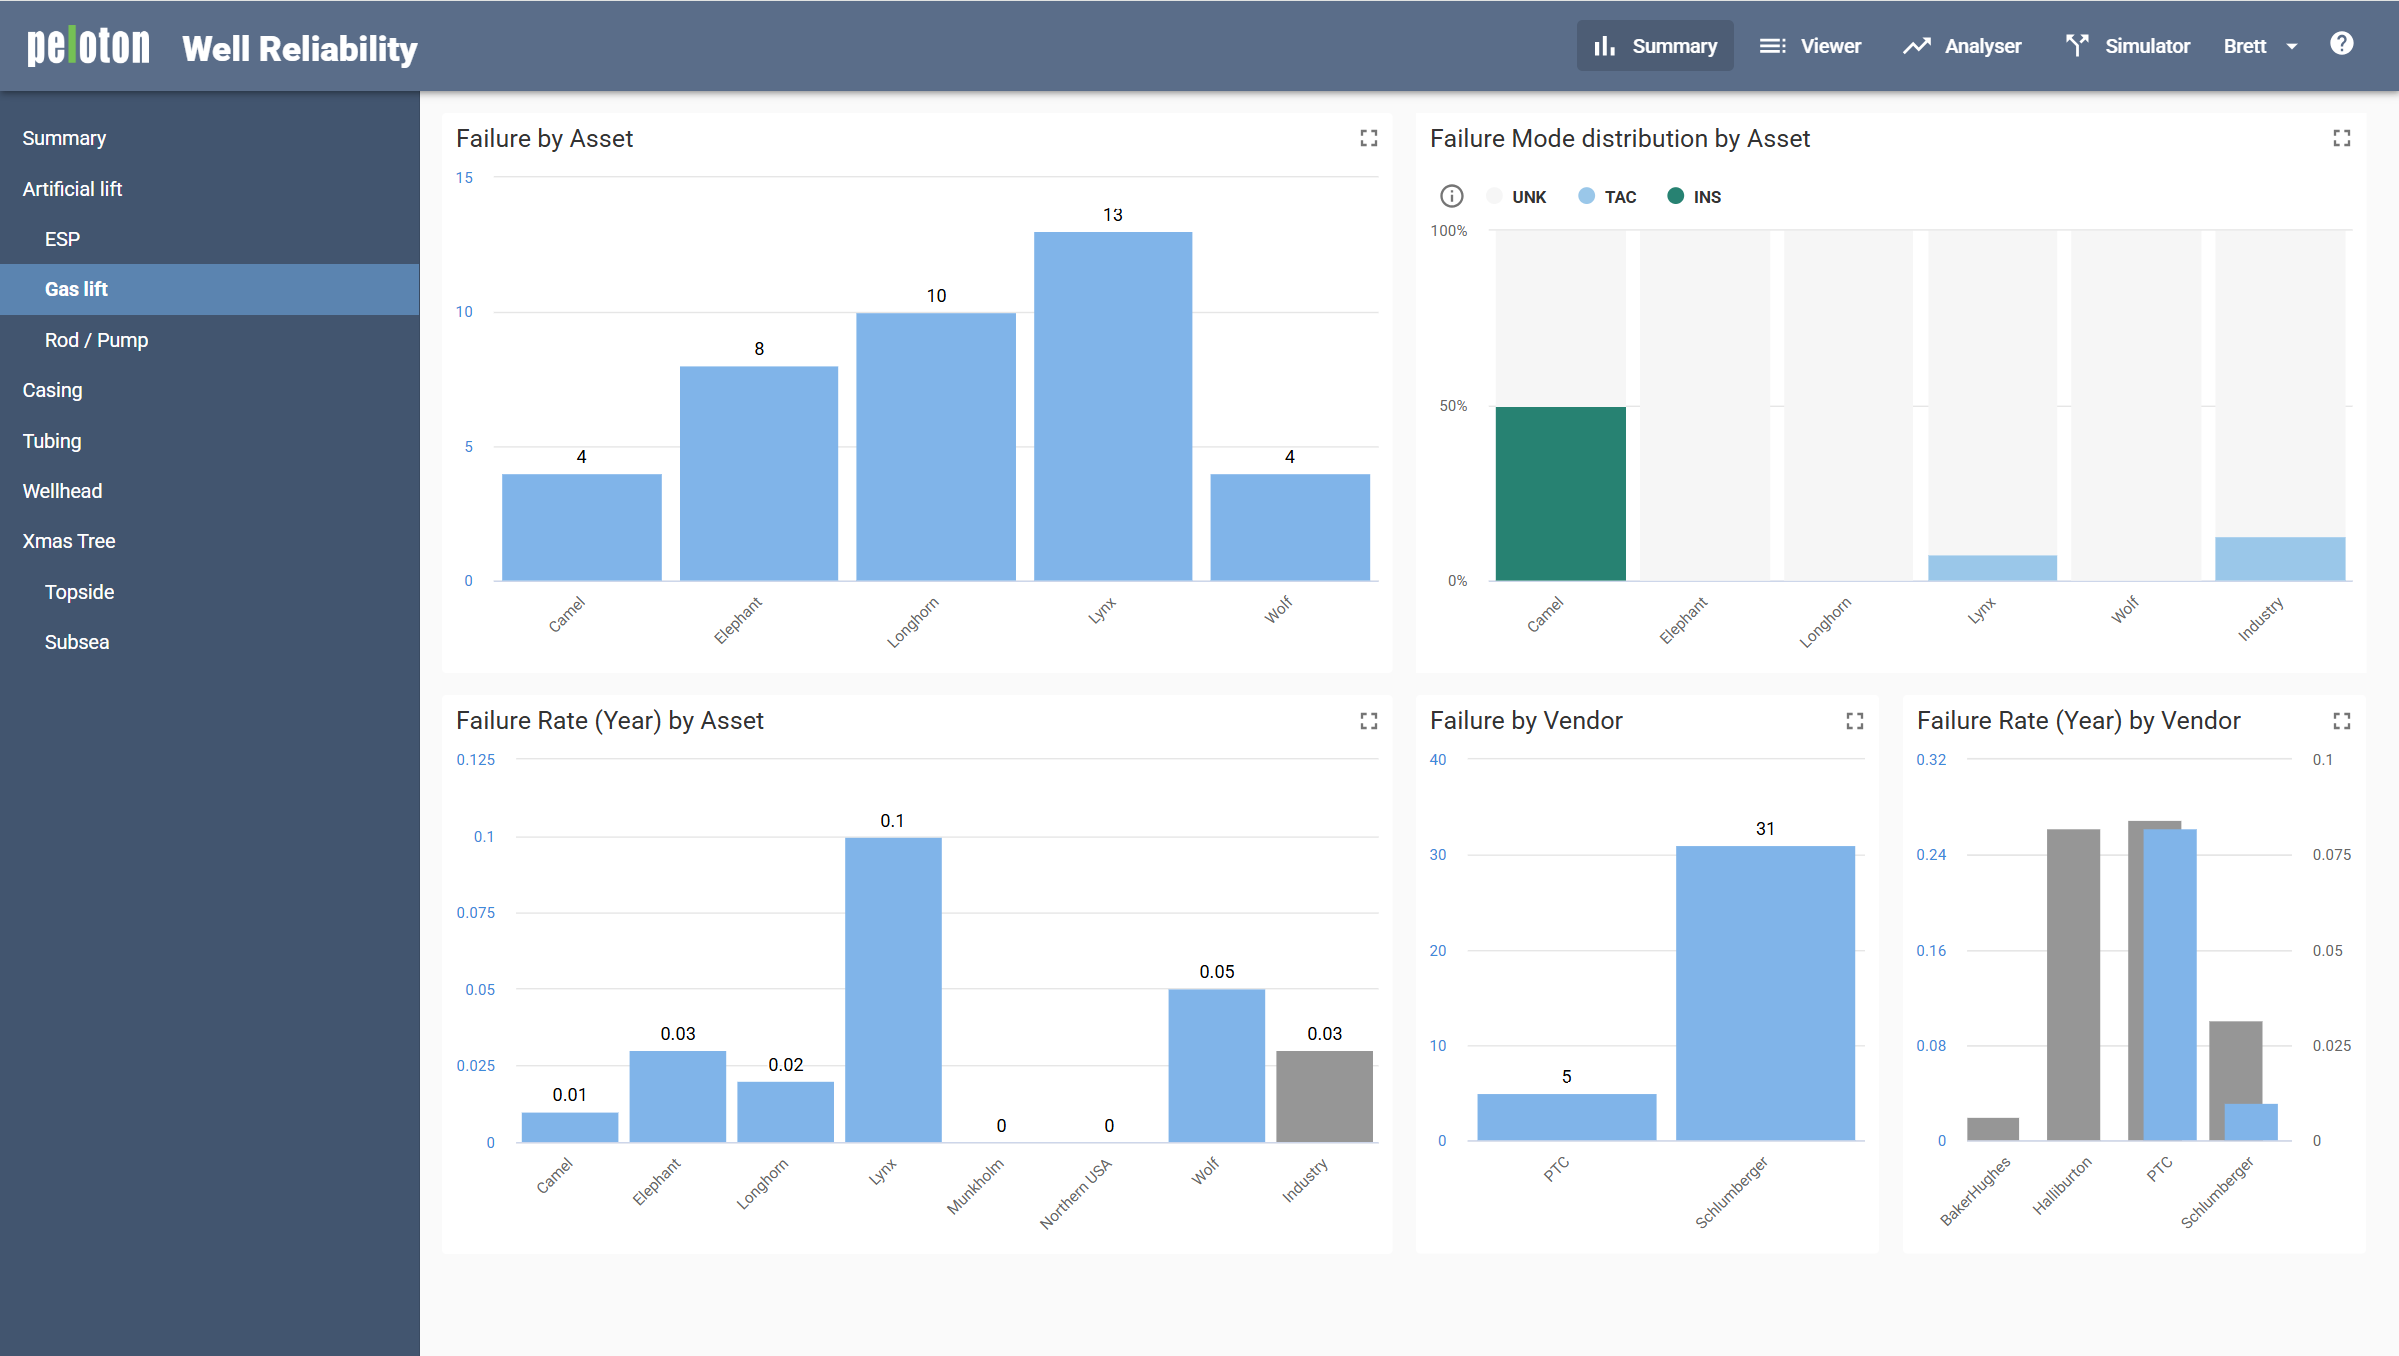Viewport: 2399px width, 1356px height.
Task: Expand the Artificial lift sidebar section
Action: tap(72, 189)
